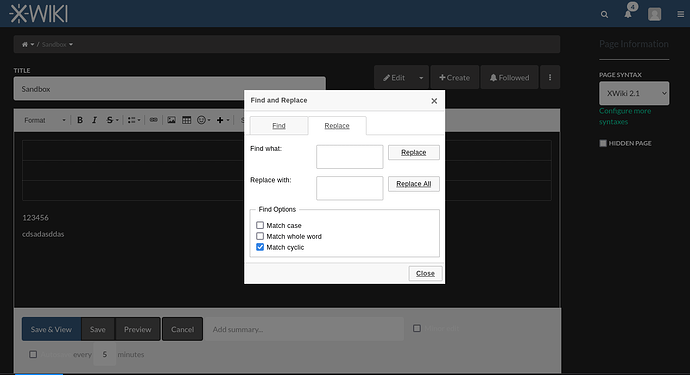Toggle the Hidden Page checkbox
Screen dimensions: 690x375
(603, 143)
